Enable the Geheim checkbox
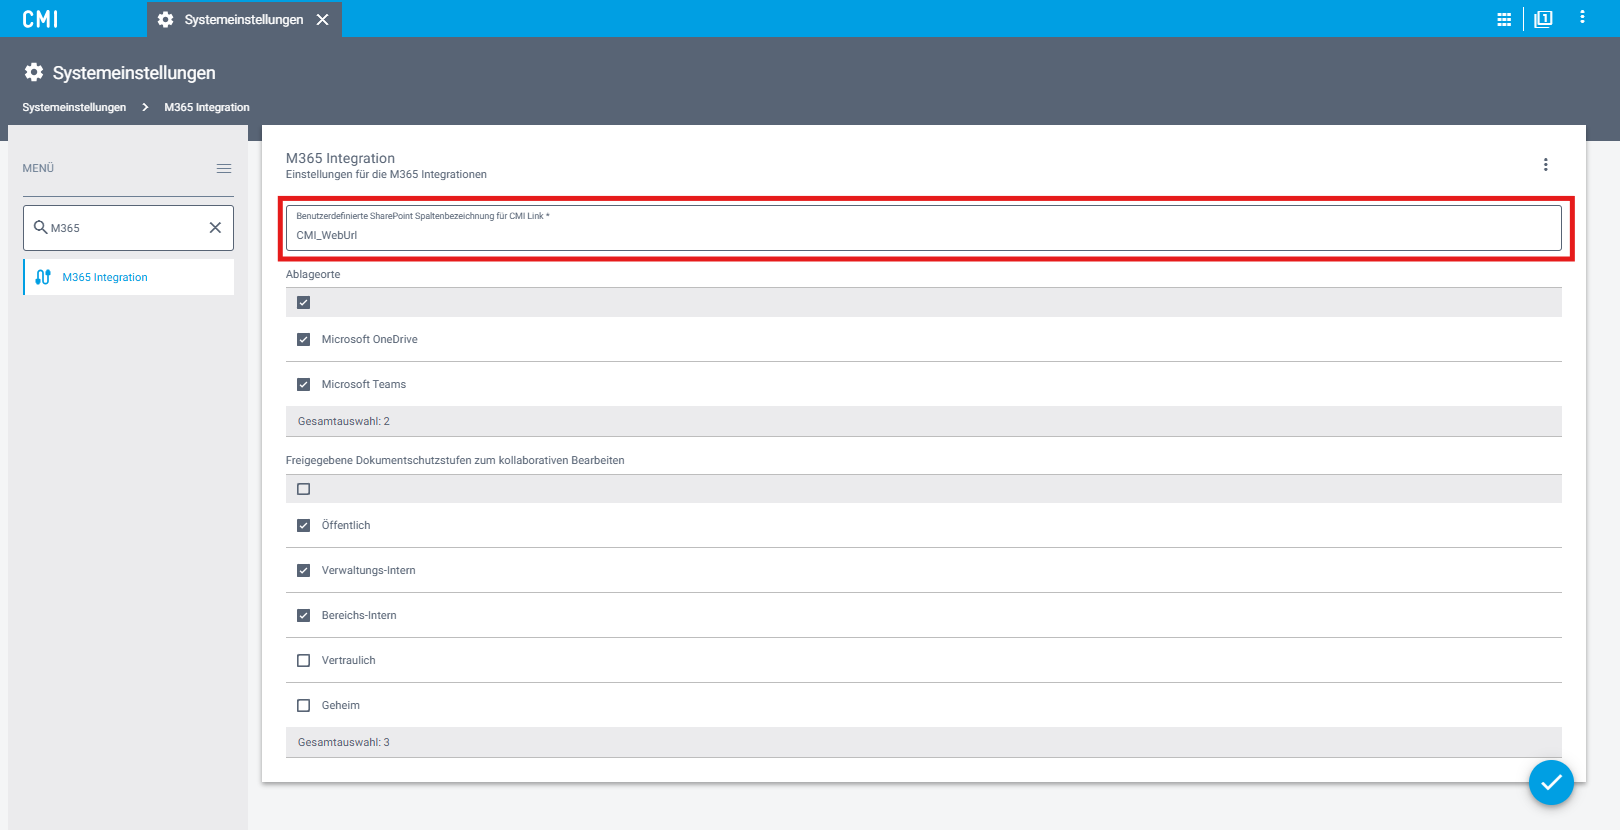Viewport: 1620px width, 830px height. coord(304,706)
